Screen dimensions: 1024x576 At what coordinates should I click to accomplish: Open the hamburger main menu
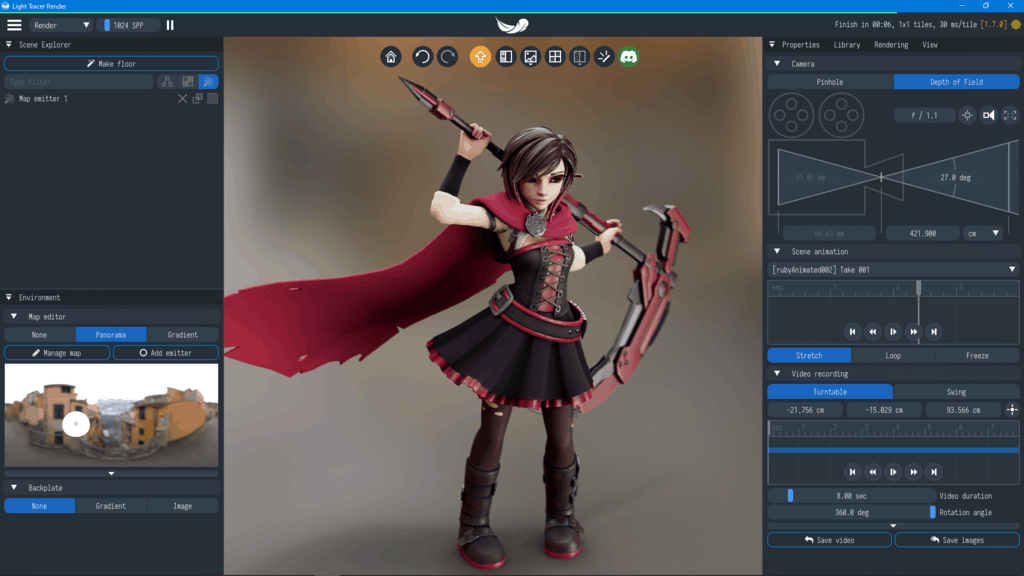point(14,25)
